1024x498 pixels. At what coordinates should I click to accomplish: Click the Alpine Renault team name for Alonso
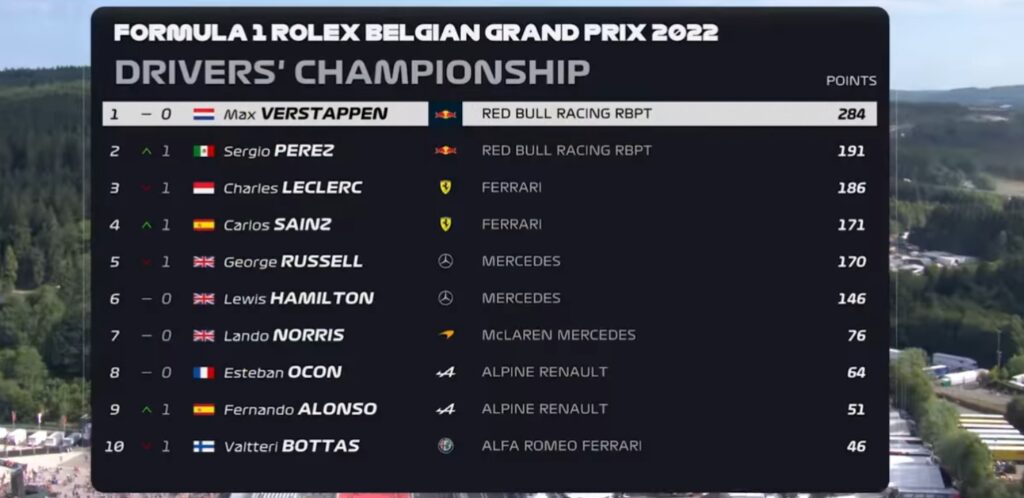pos(544,409)
